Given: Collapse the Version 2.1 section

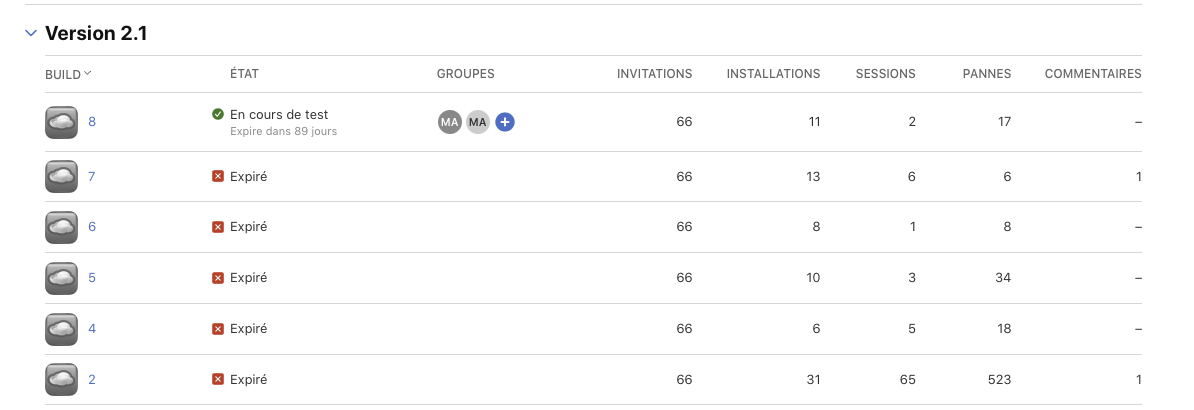Looking at the screenshot, I should 31,33.
